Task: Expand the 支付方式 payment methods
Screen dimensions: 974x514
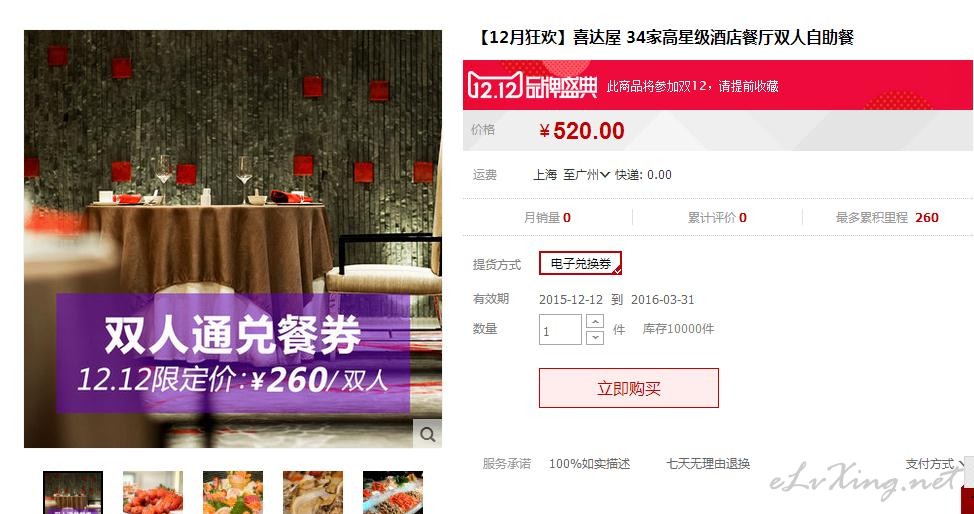Action: [x=935, y=464]
